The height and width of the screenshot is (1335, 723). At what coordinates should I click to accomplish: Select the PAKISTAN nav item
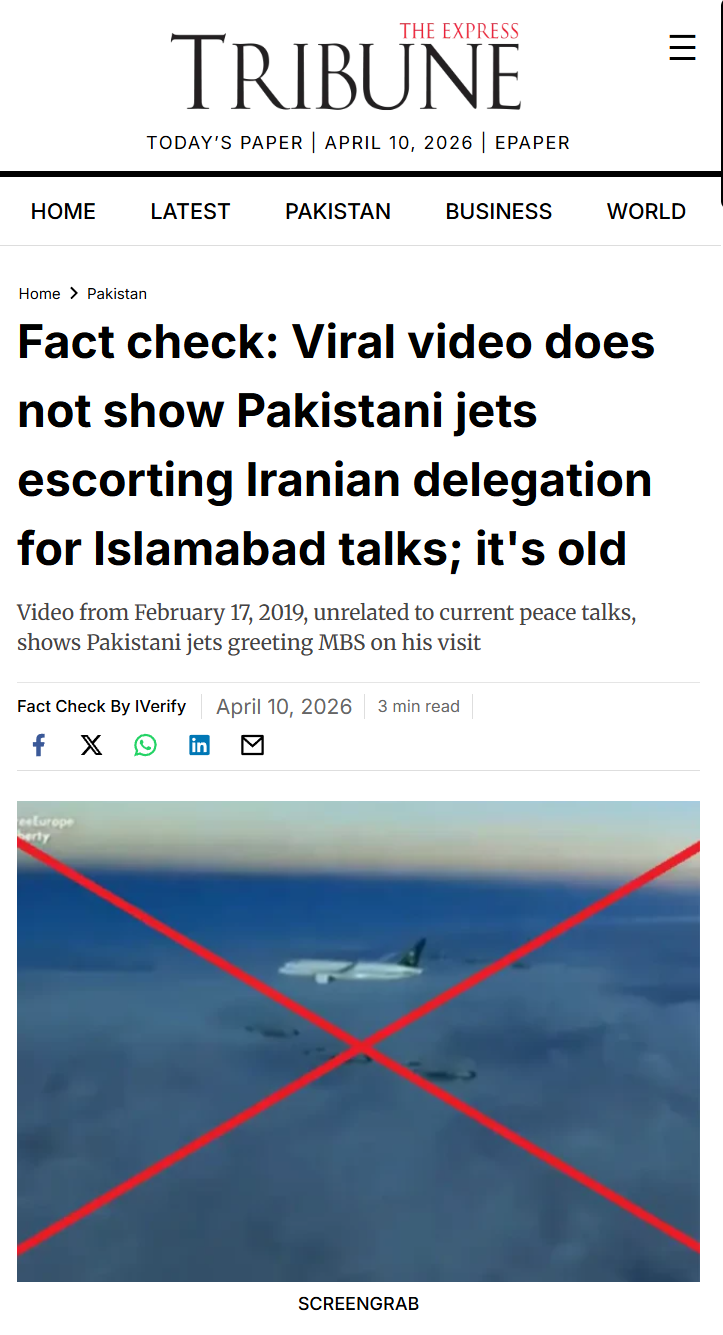(338, 211)
